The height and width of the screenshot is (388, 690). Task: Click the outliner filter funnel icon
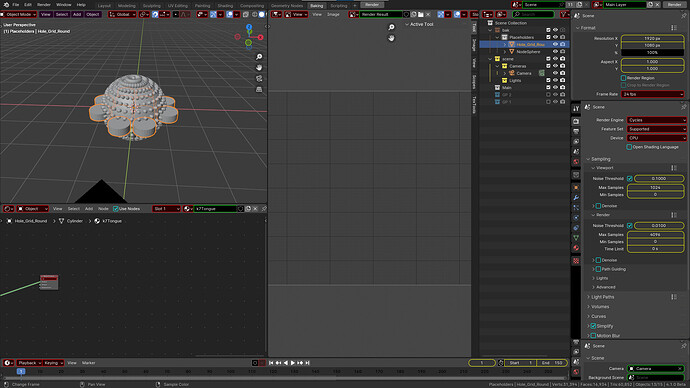point(564,15)
